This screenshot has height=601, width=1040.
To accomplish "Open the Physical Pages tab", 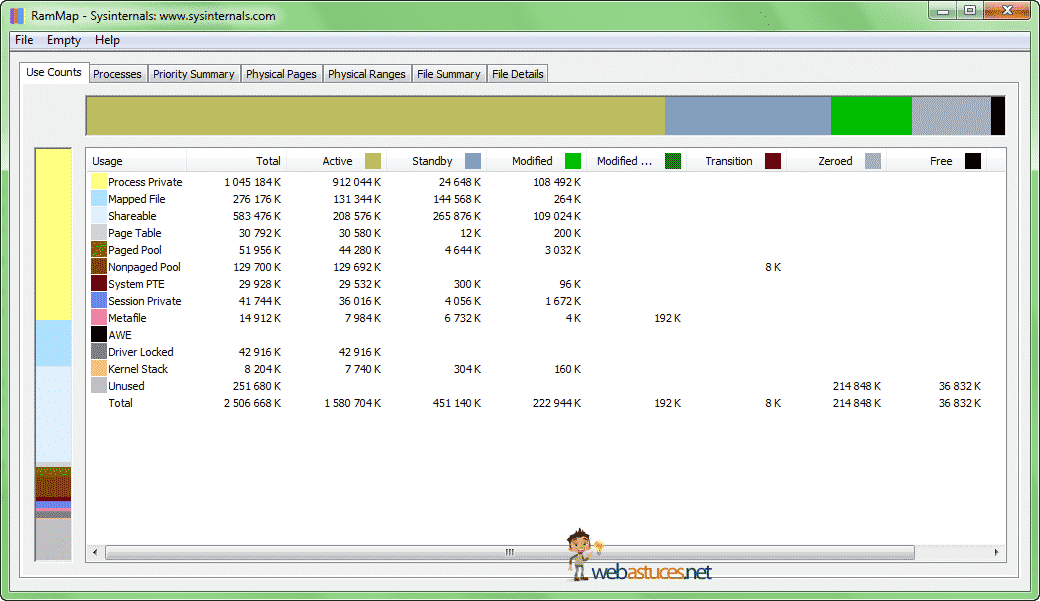I will 281,74.
